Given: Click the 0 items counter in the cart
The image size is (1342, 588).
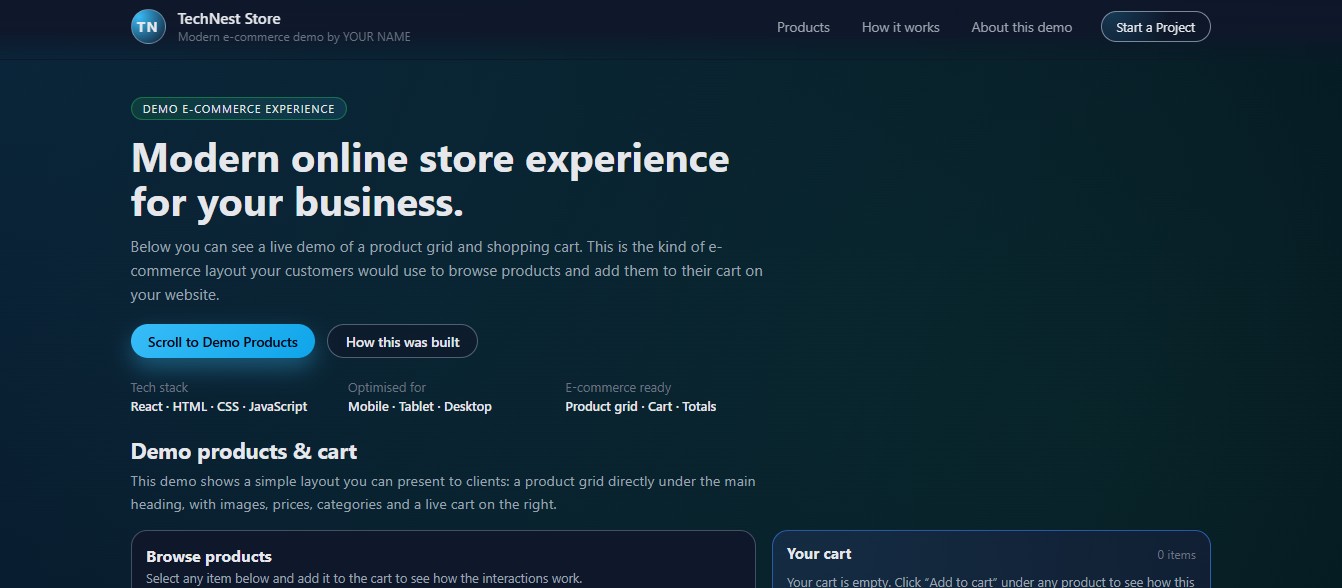Looking at the screenshot, I should coord(1176,554).
